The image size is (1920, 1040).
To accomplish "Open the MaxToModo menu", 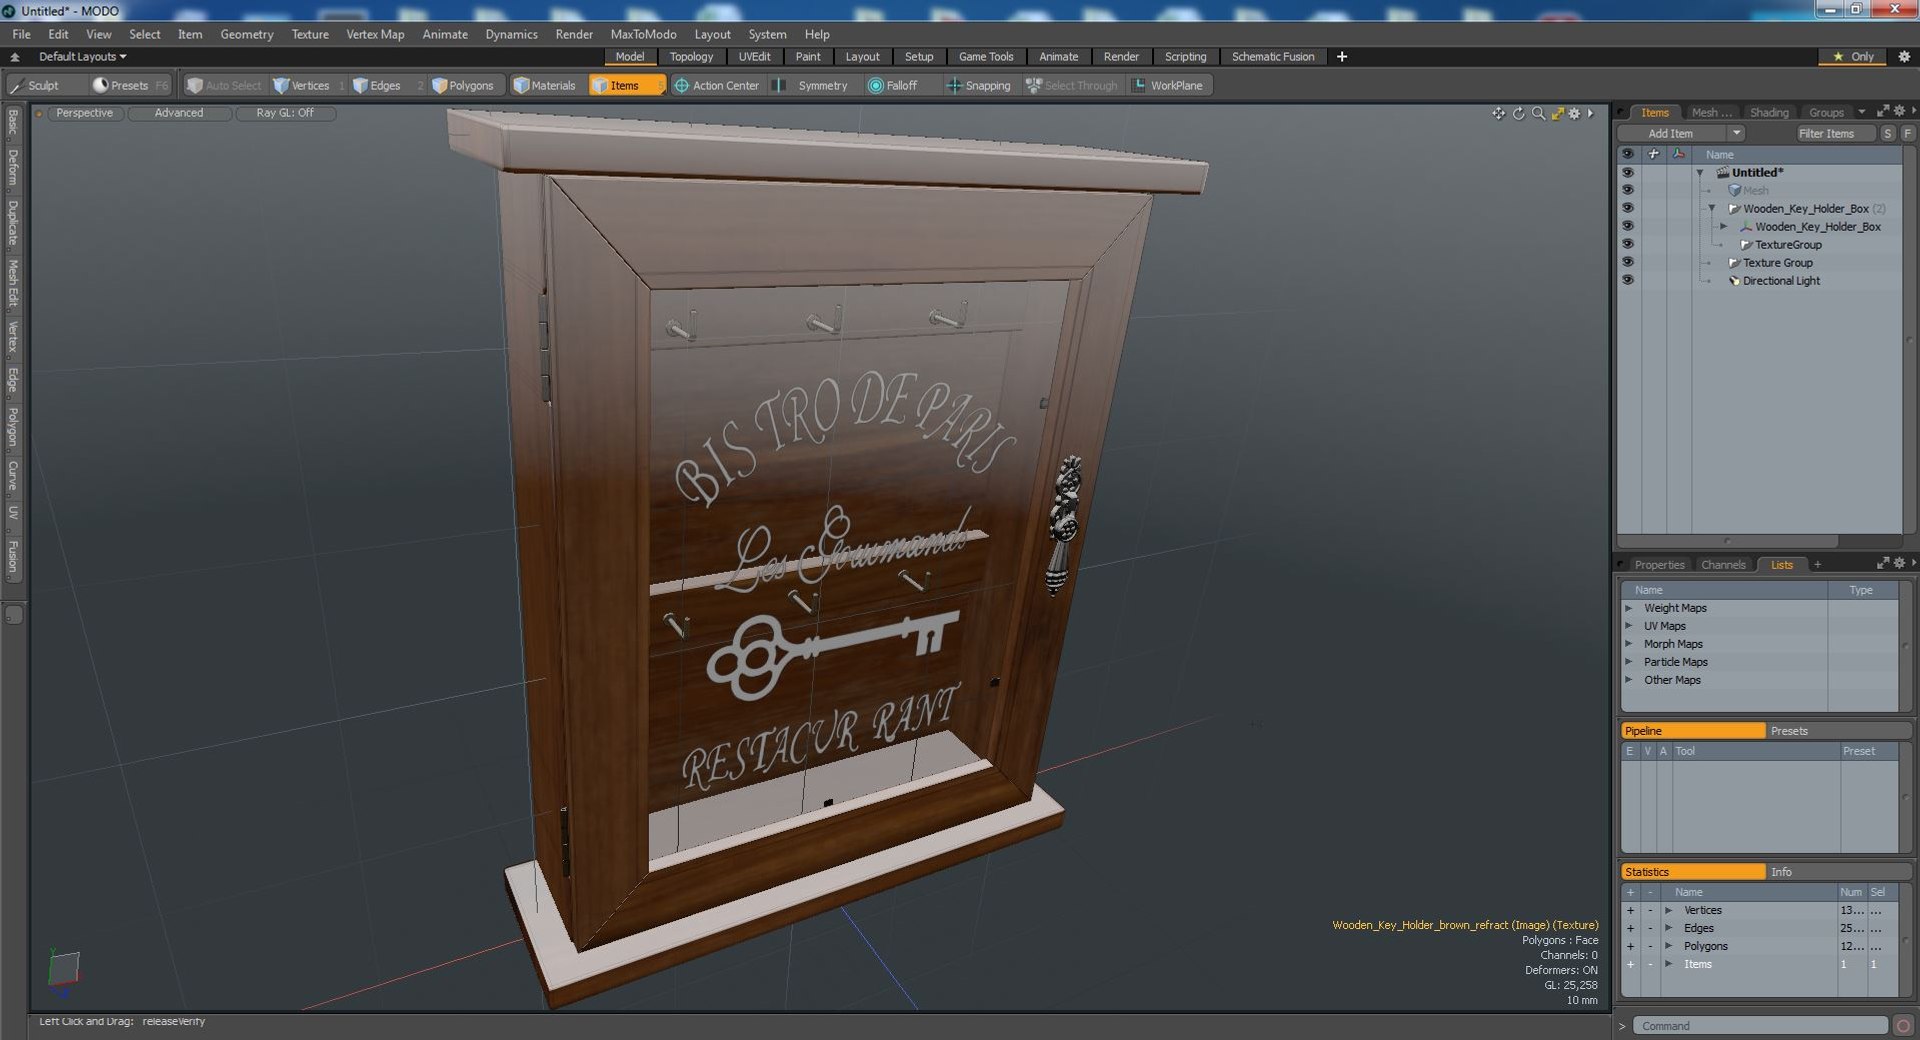I will [643, 34].
